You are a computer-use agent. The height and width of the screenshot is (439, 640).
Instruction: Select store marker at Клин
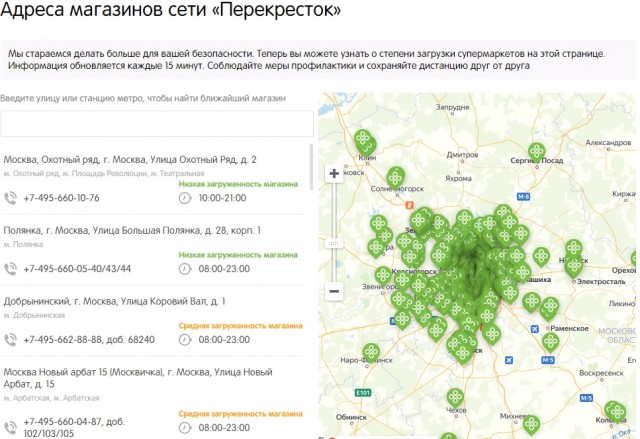click(x=362, y=140)
